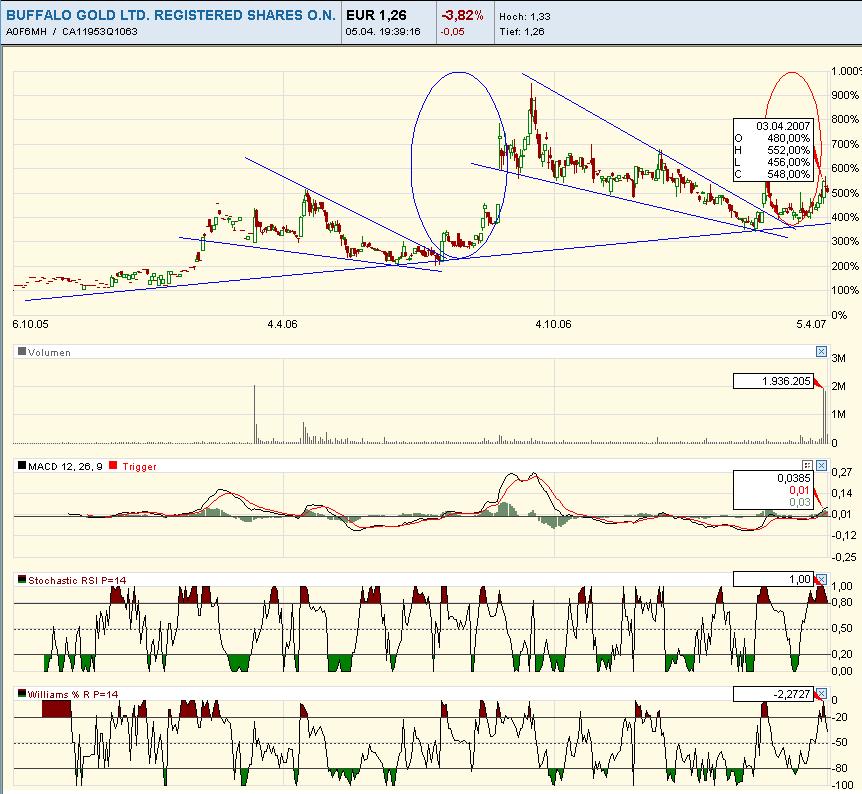
Task: Click the Hoch: 1,33 value
Action: 524,17
